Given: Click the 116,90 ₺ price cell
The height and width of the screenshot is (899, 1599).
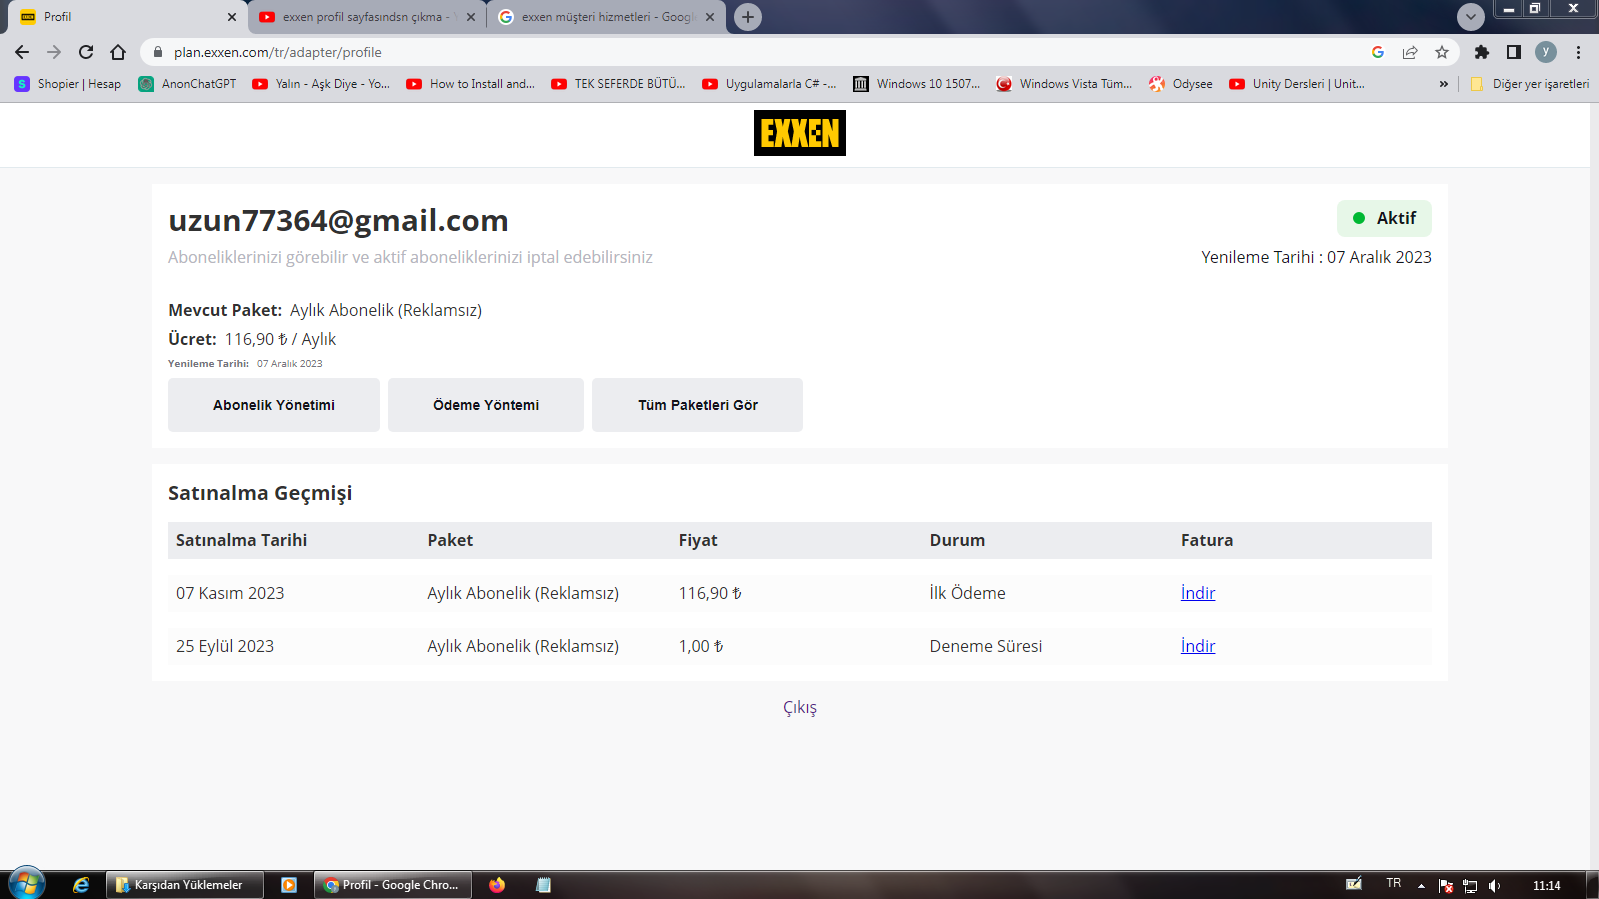Looking at the screenshot, I should click(710, 593).
